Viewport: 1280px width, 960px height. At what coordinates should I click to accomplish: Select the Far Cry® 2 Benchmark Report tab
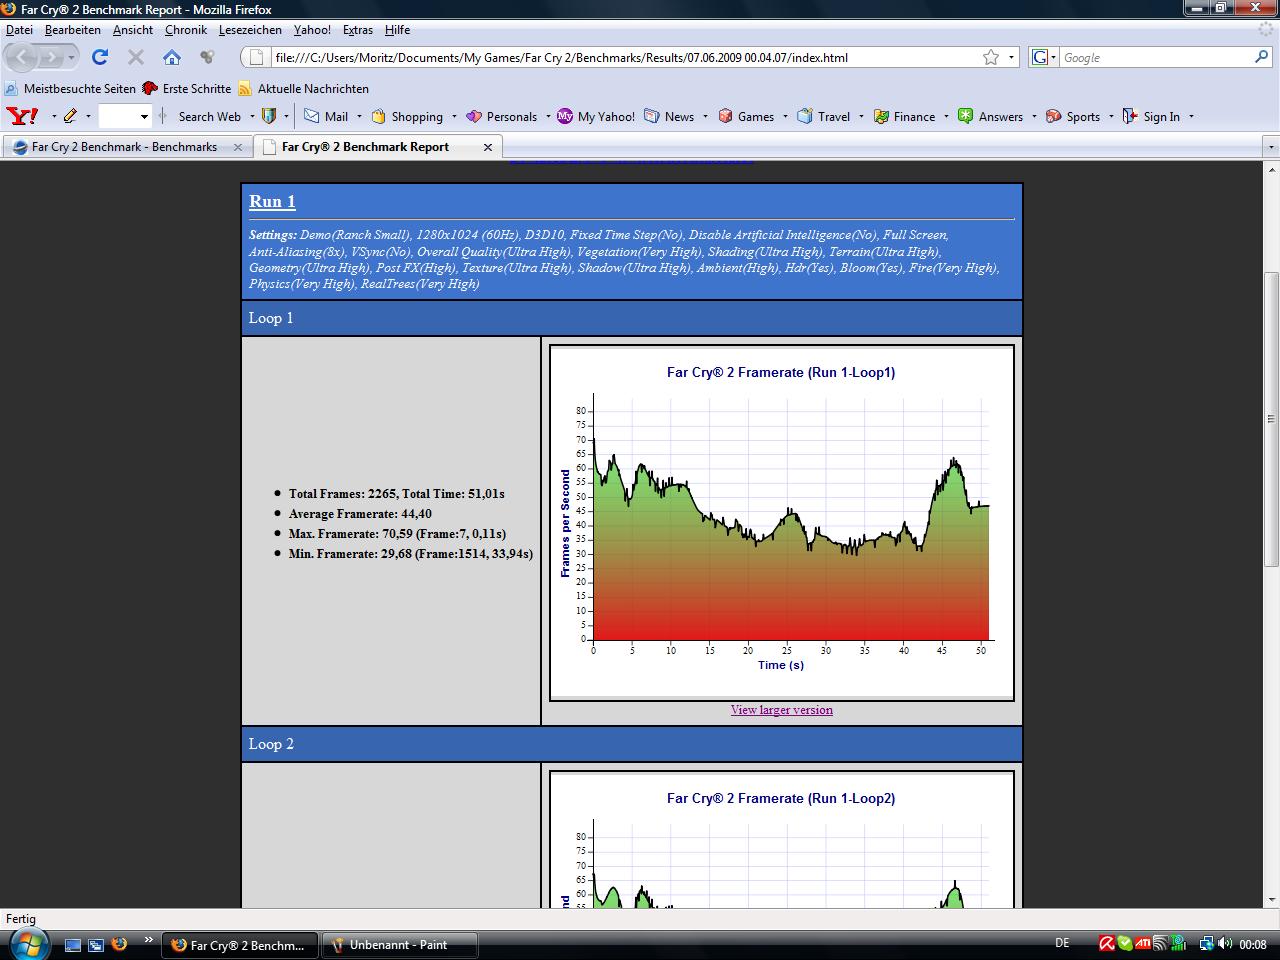tap(377, 147)
